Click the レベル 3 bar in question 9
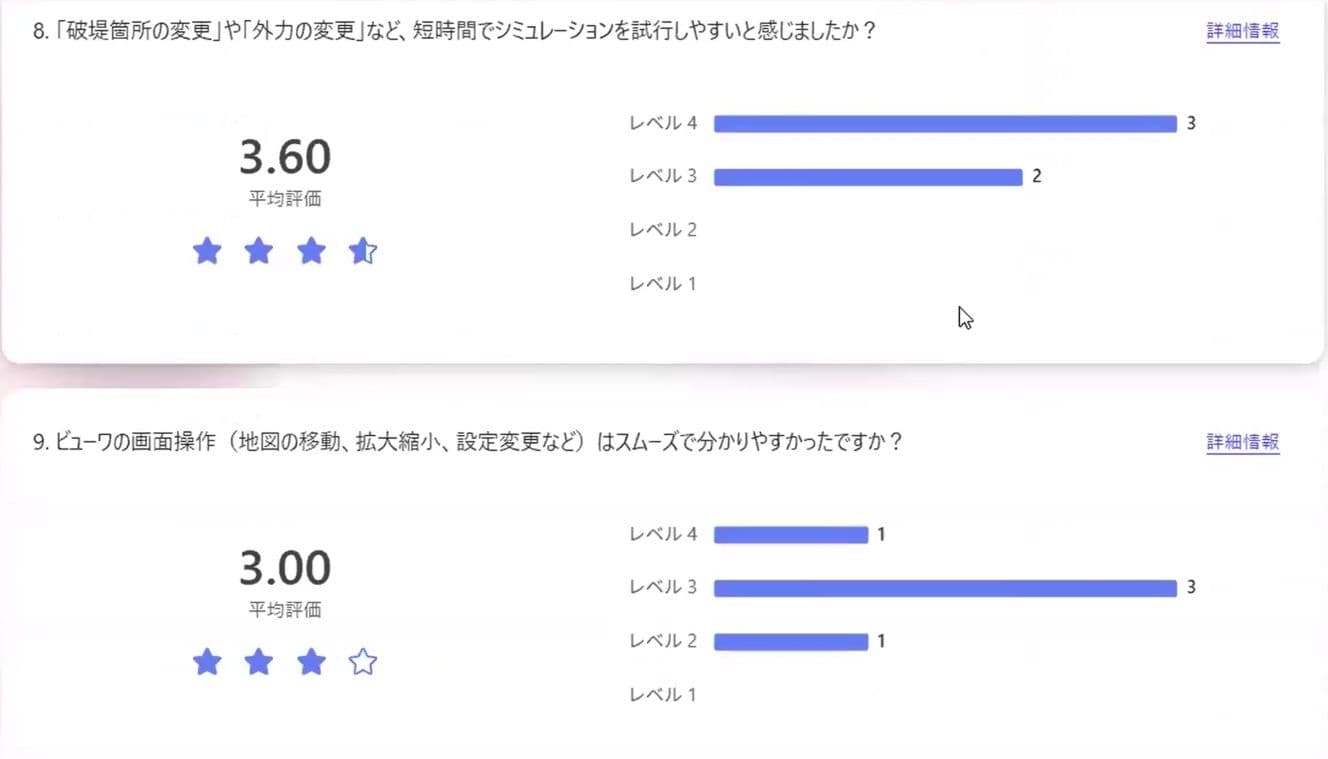Viewport: 1328px width, 759px height. point(944,588)
